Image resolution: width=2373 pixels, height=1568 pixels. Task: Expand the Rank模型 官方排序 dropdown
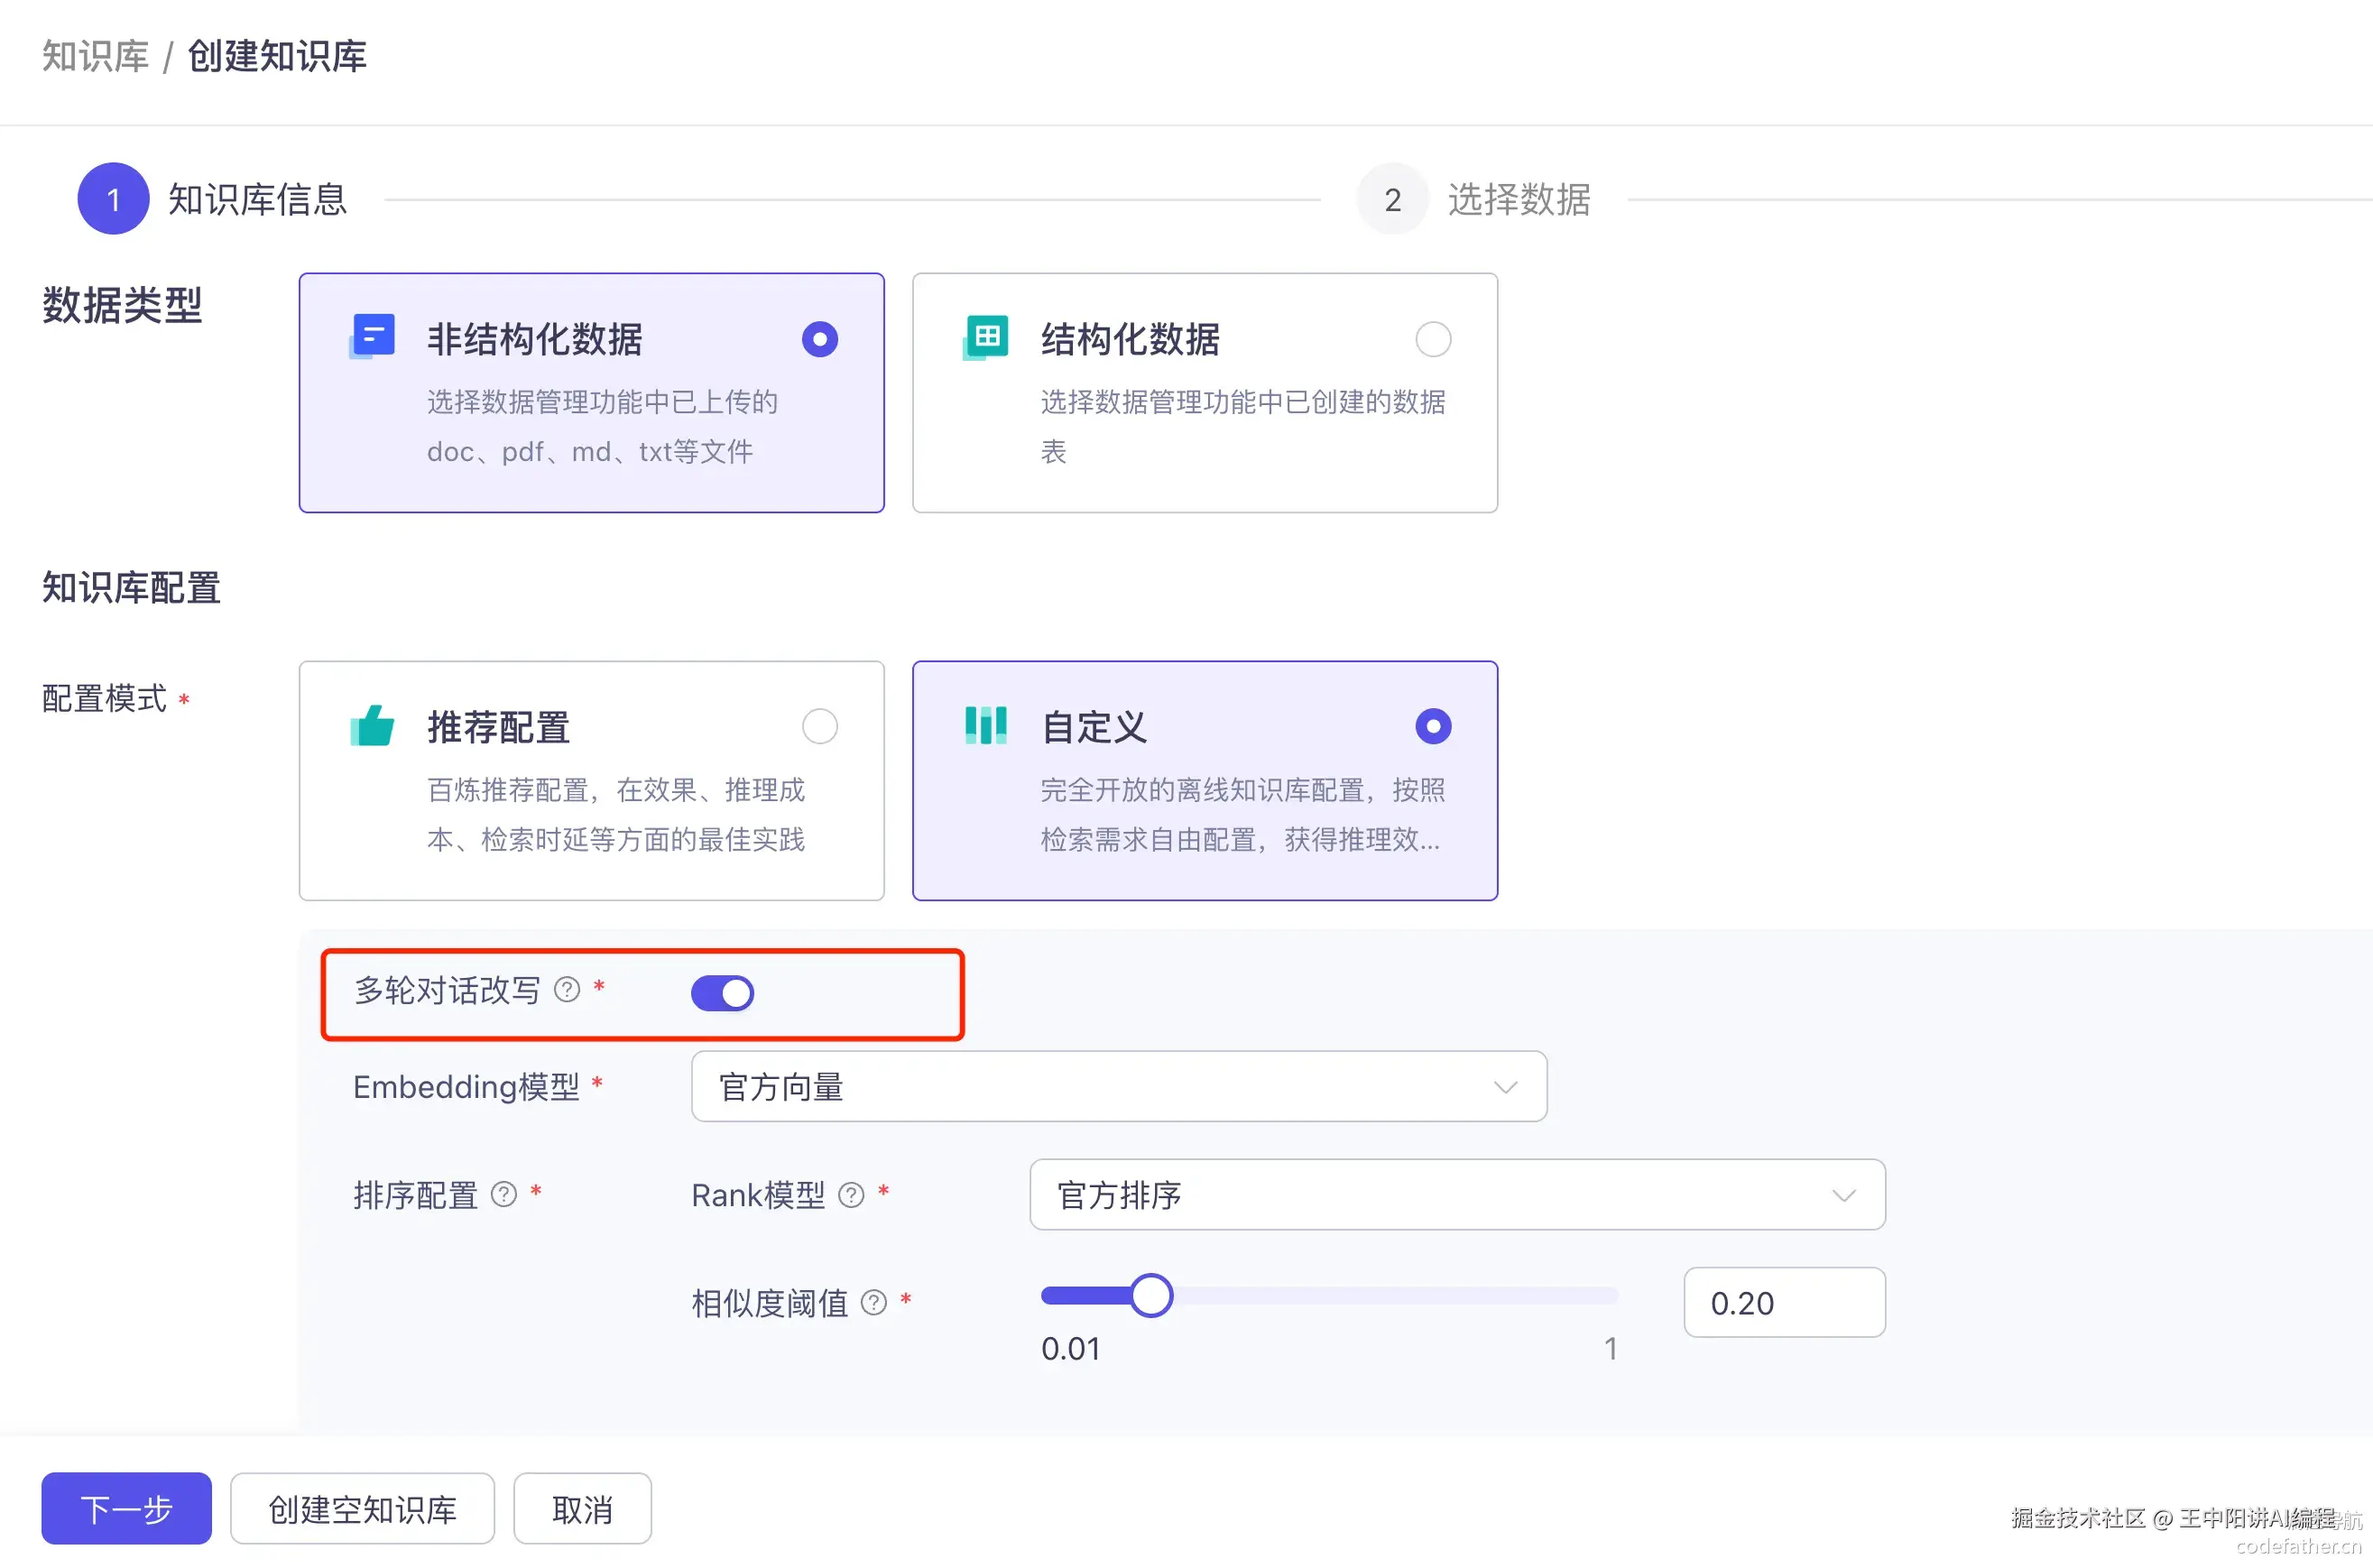click(x=1456, y=1194)
